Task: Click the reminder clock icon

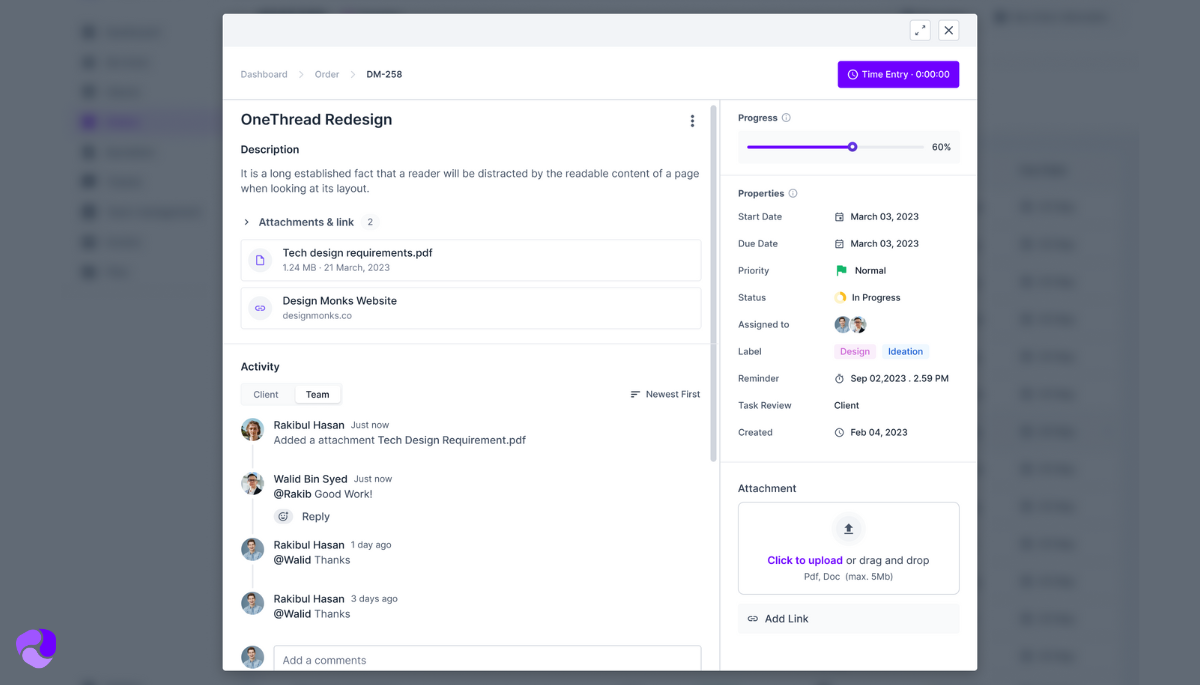Action: [841, 378]
